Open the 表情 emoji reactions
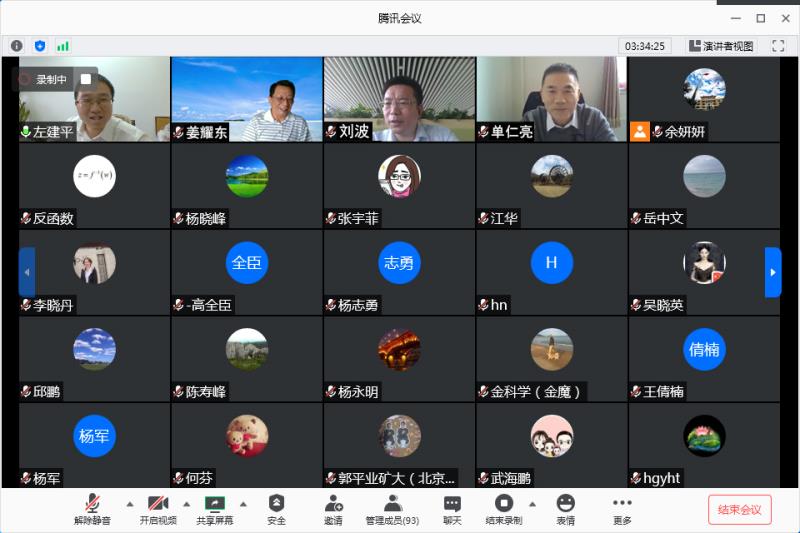The height and width of the screenshot is (533, 800). [566, 510]
